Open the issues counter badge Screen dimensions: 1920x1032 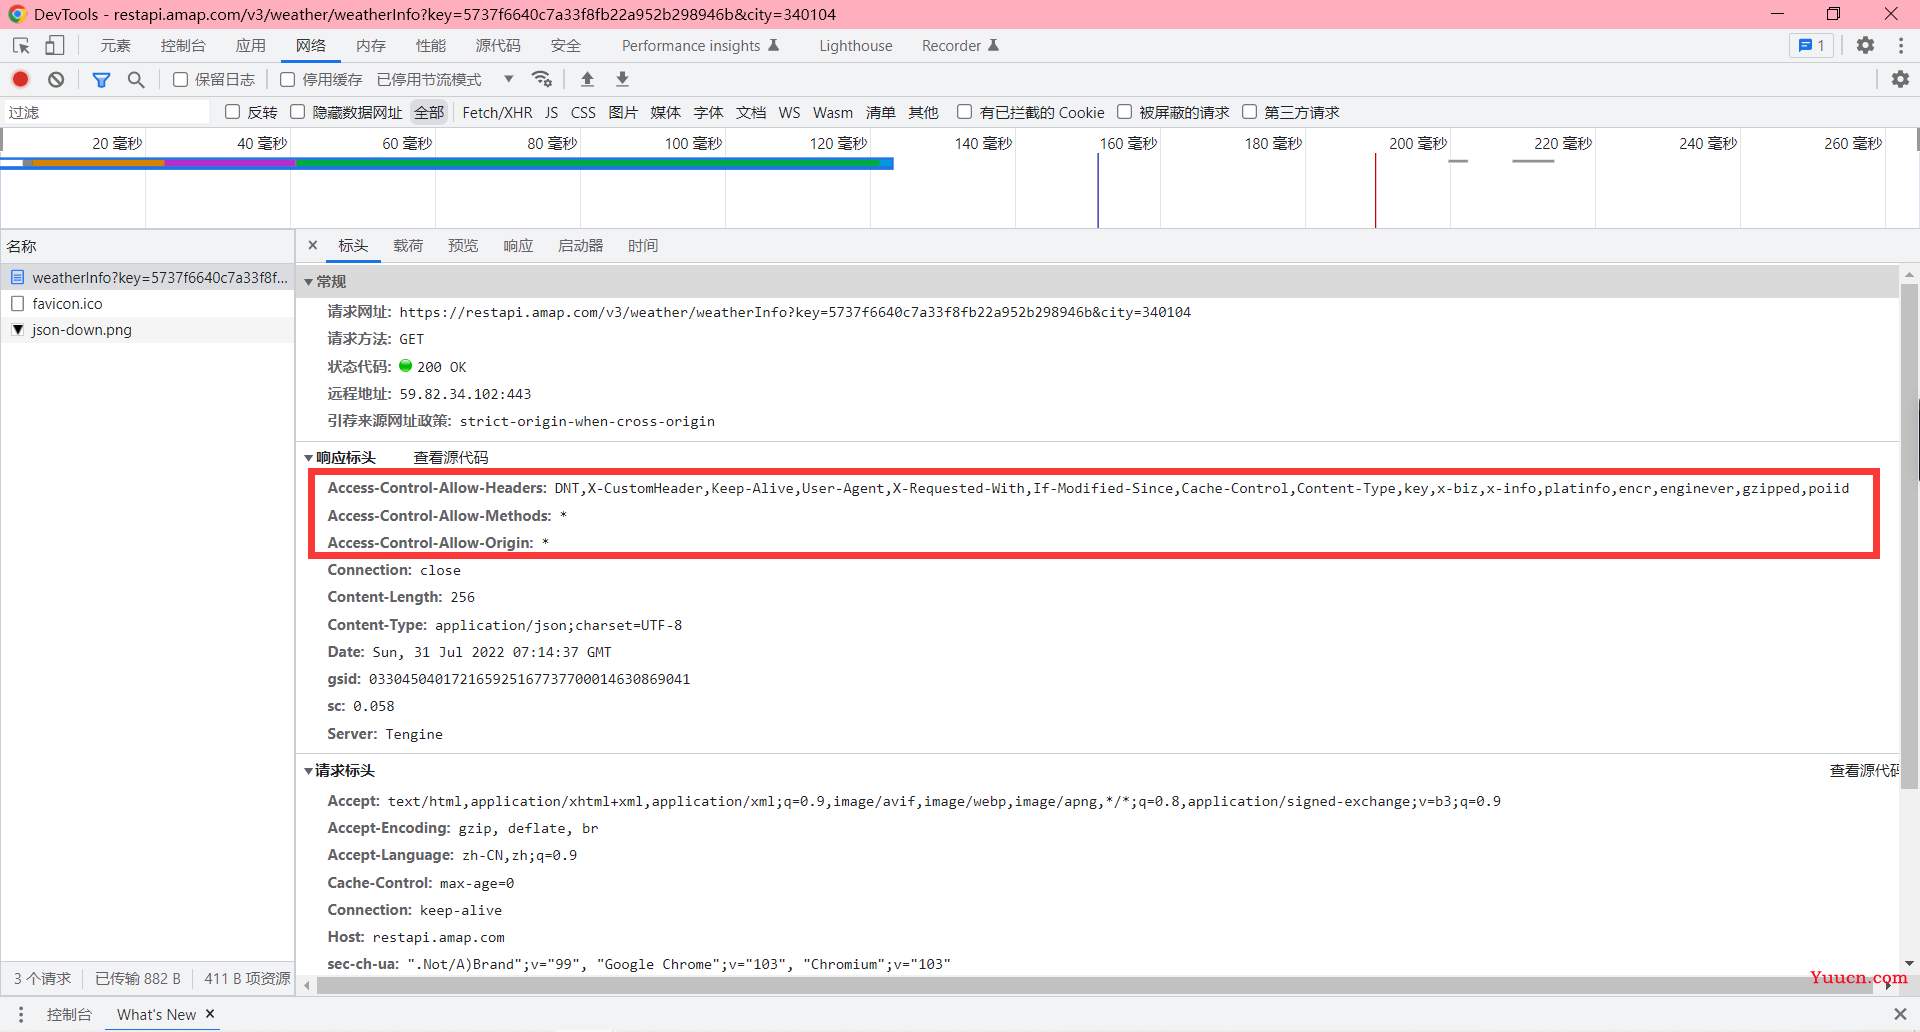tap(1811, 46)
